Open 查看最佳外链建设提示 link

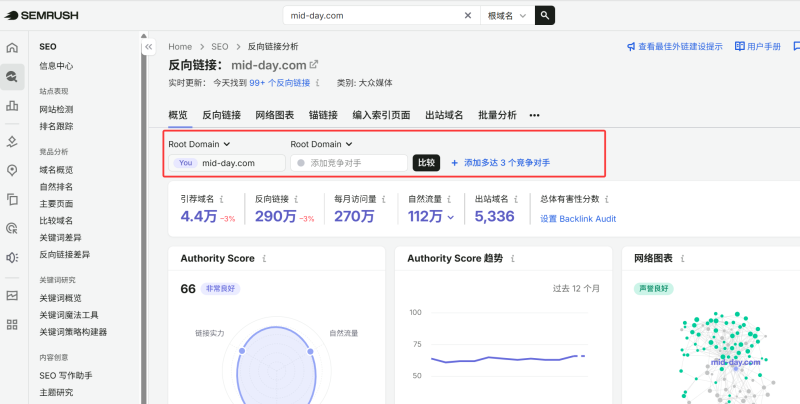(674, 46)
